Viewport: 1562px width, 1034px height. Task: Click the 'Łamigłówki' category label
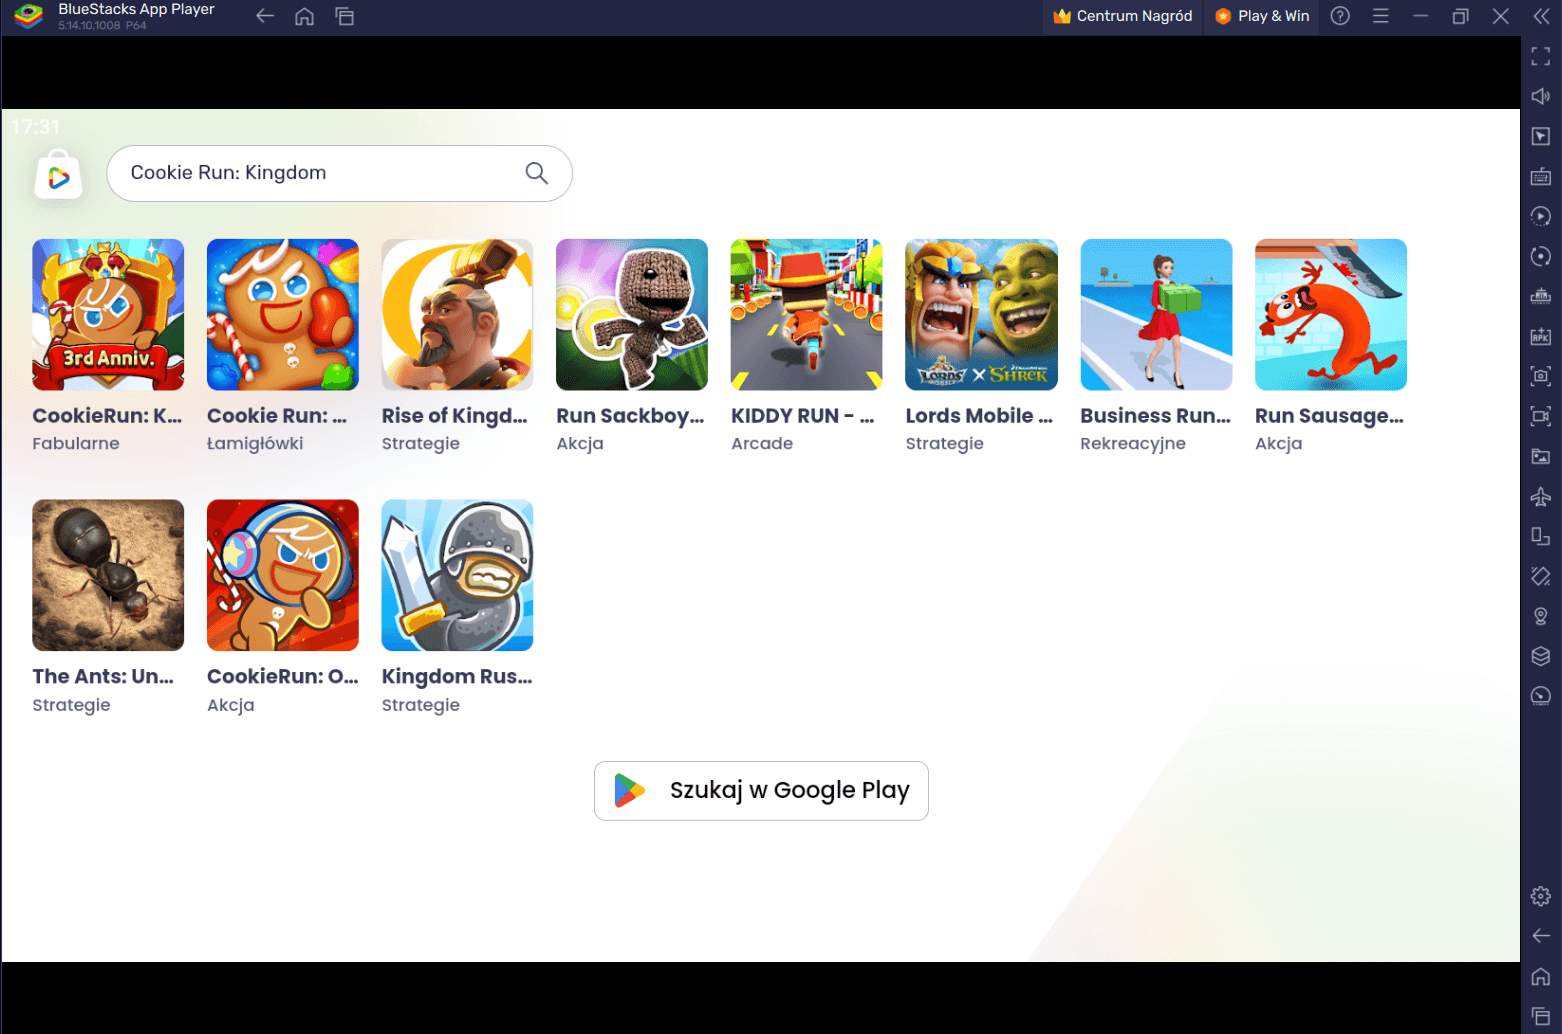255,443
